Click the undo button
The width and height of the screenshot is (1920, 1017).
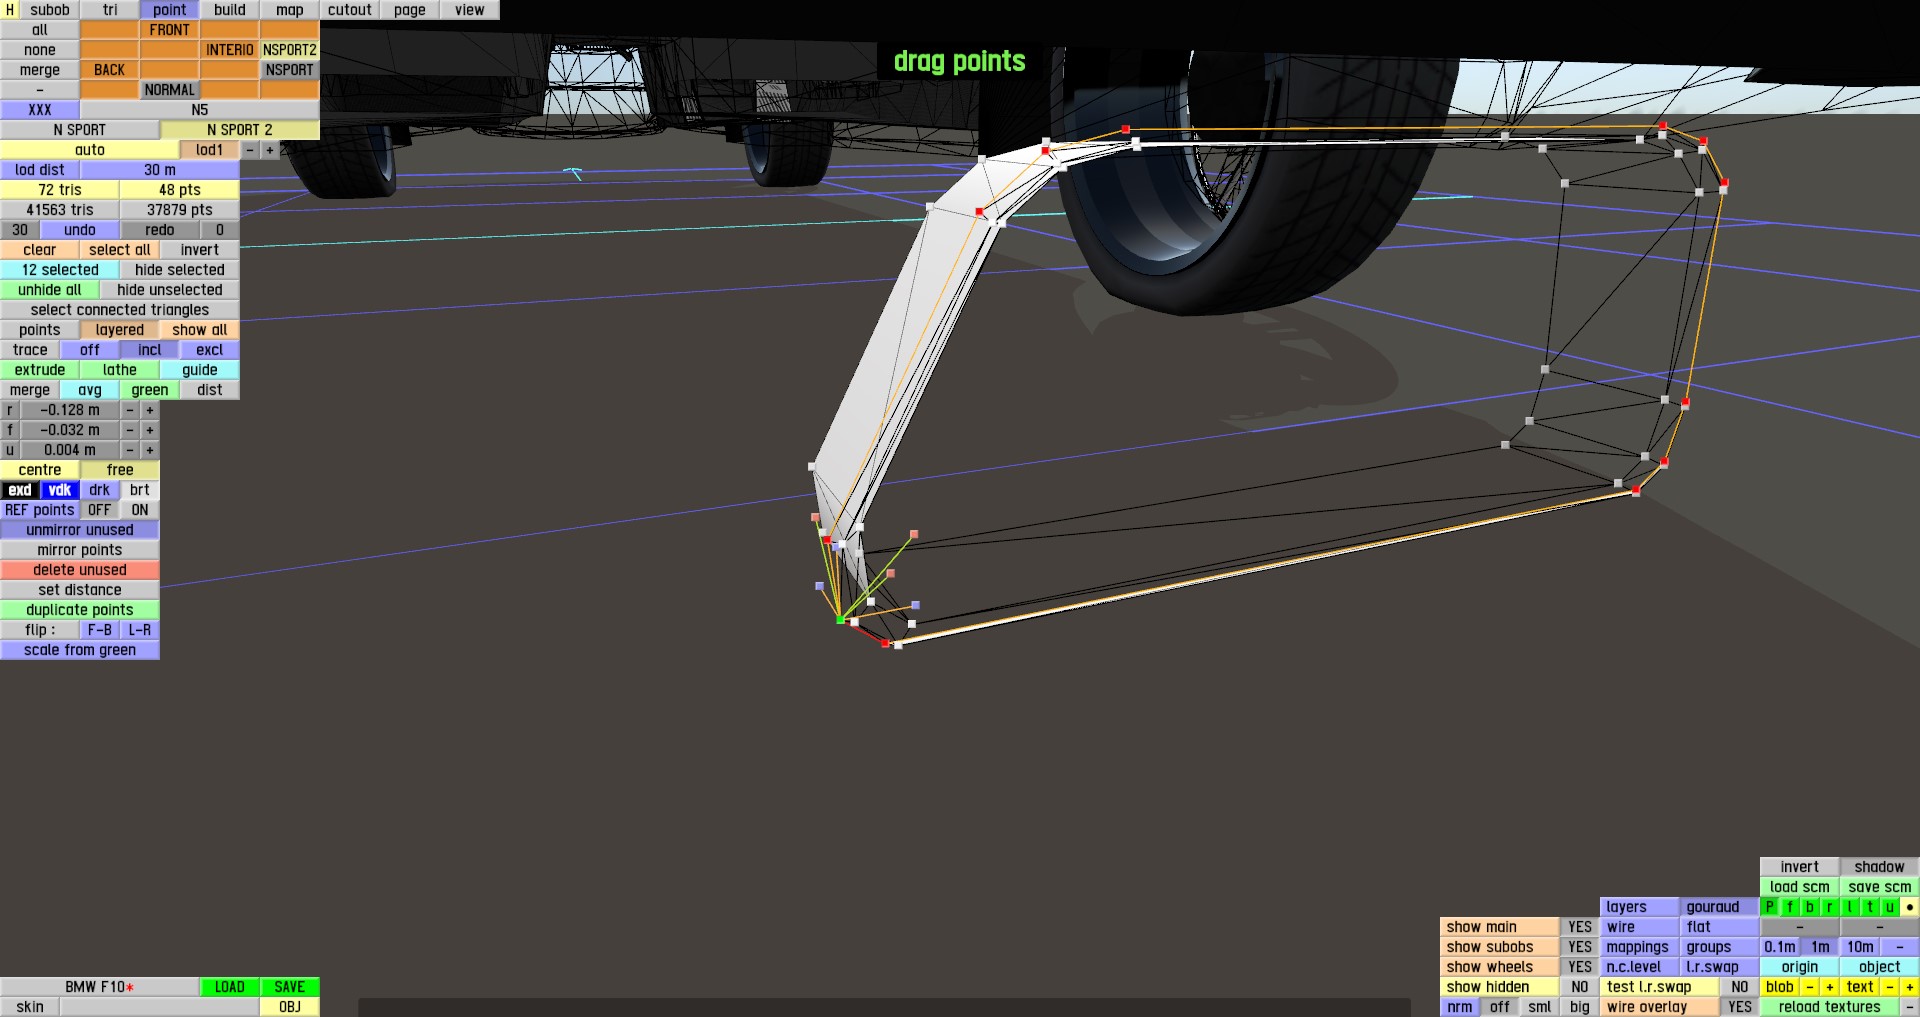pyautogui.click(x=80, y=230)
